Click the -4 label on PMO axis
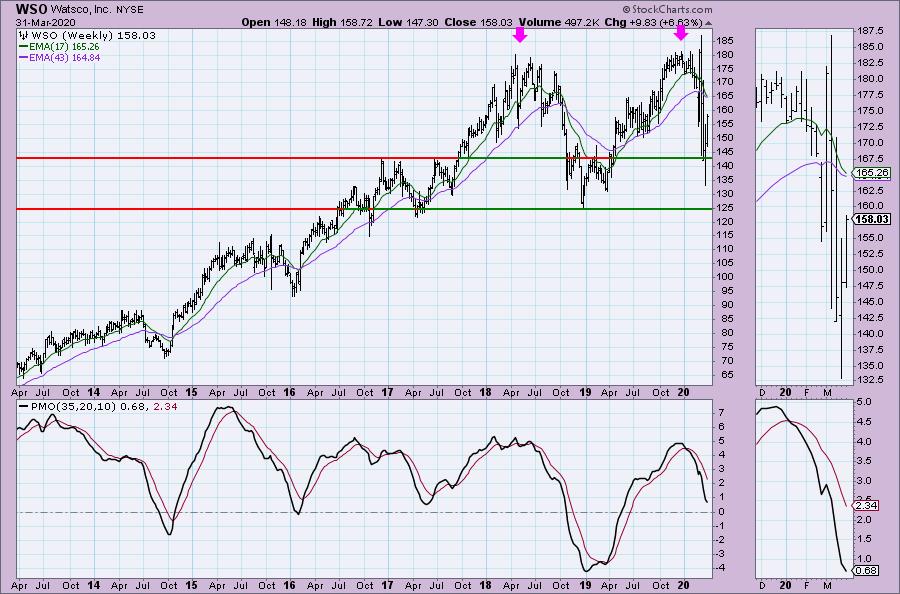 click(x=722, y=568)
